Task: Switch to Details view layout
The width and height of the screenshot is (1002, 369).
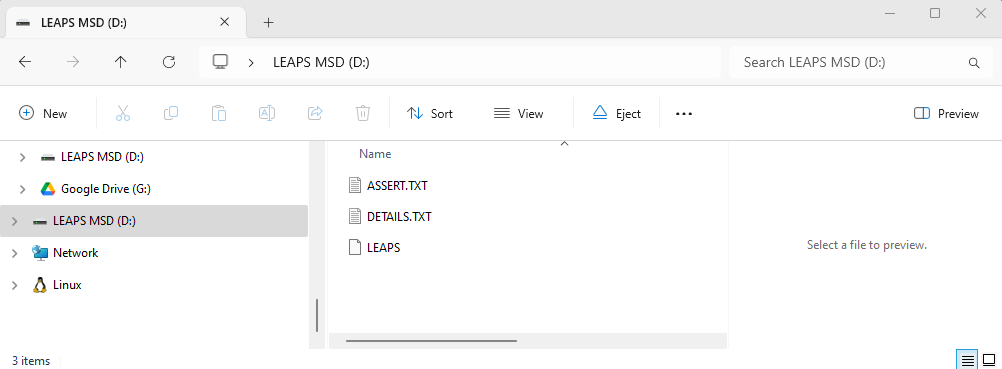Action: tap(967, 360)
